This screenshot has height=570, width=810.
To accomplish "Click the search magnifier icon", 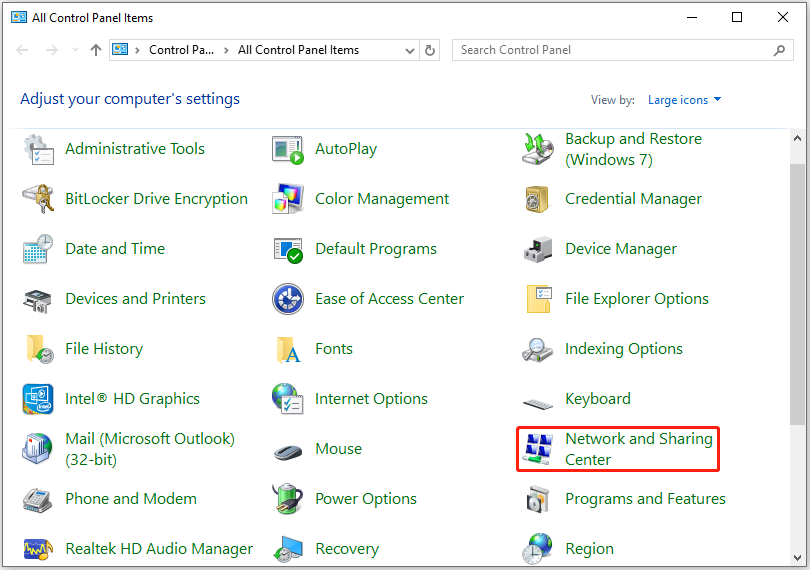I will pyautogui.click(x=780, y=50).
